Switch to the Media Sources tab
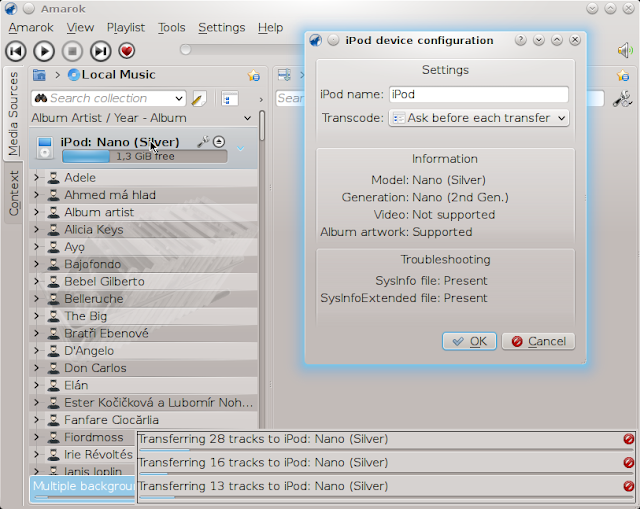Viewport: 640px width, 509px height. coord(13,113)
